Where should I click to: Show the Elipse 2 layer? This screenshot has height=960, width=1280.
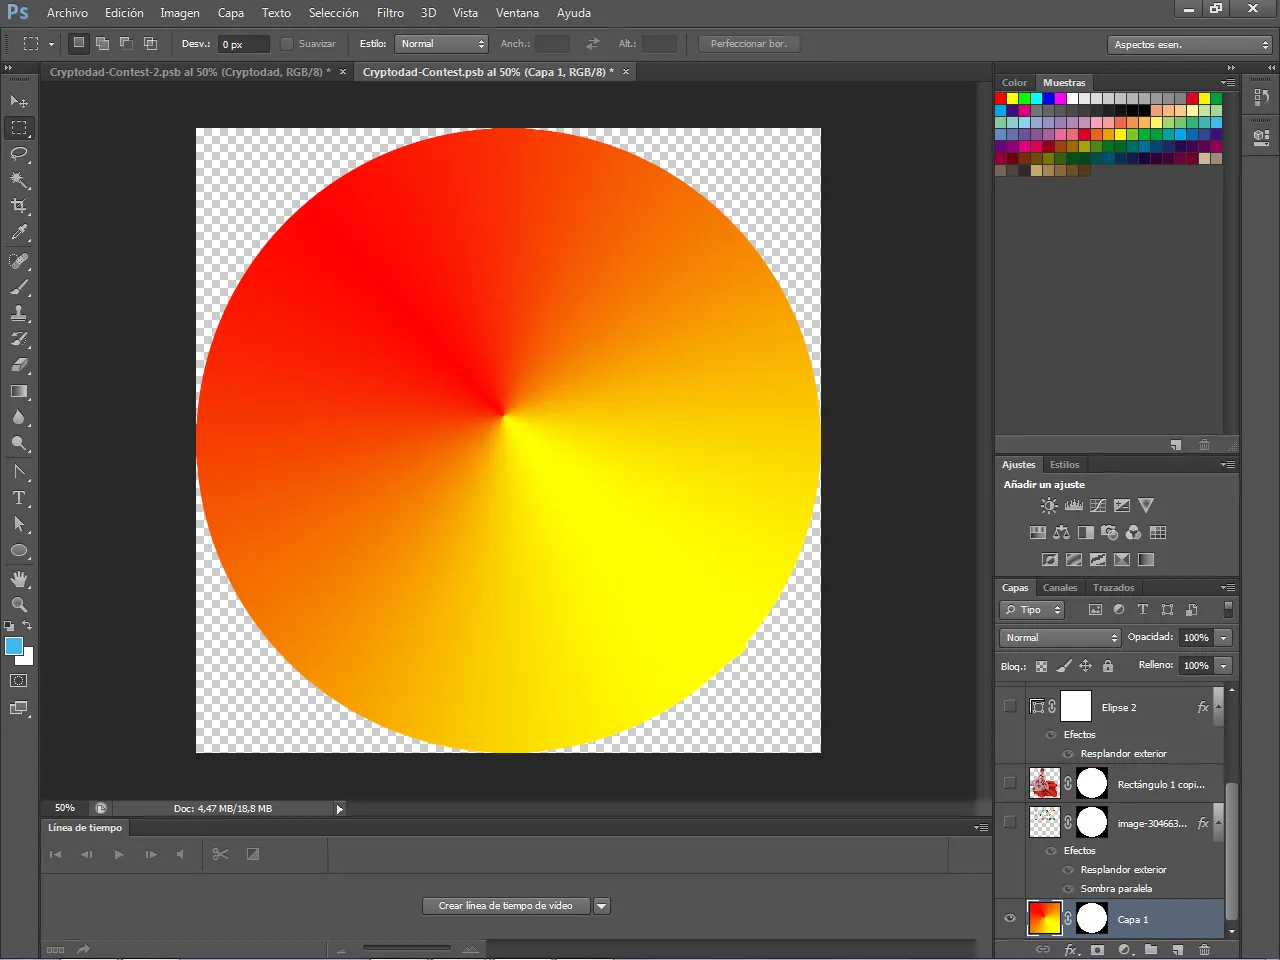coord(1009,706)
